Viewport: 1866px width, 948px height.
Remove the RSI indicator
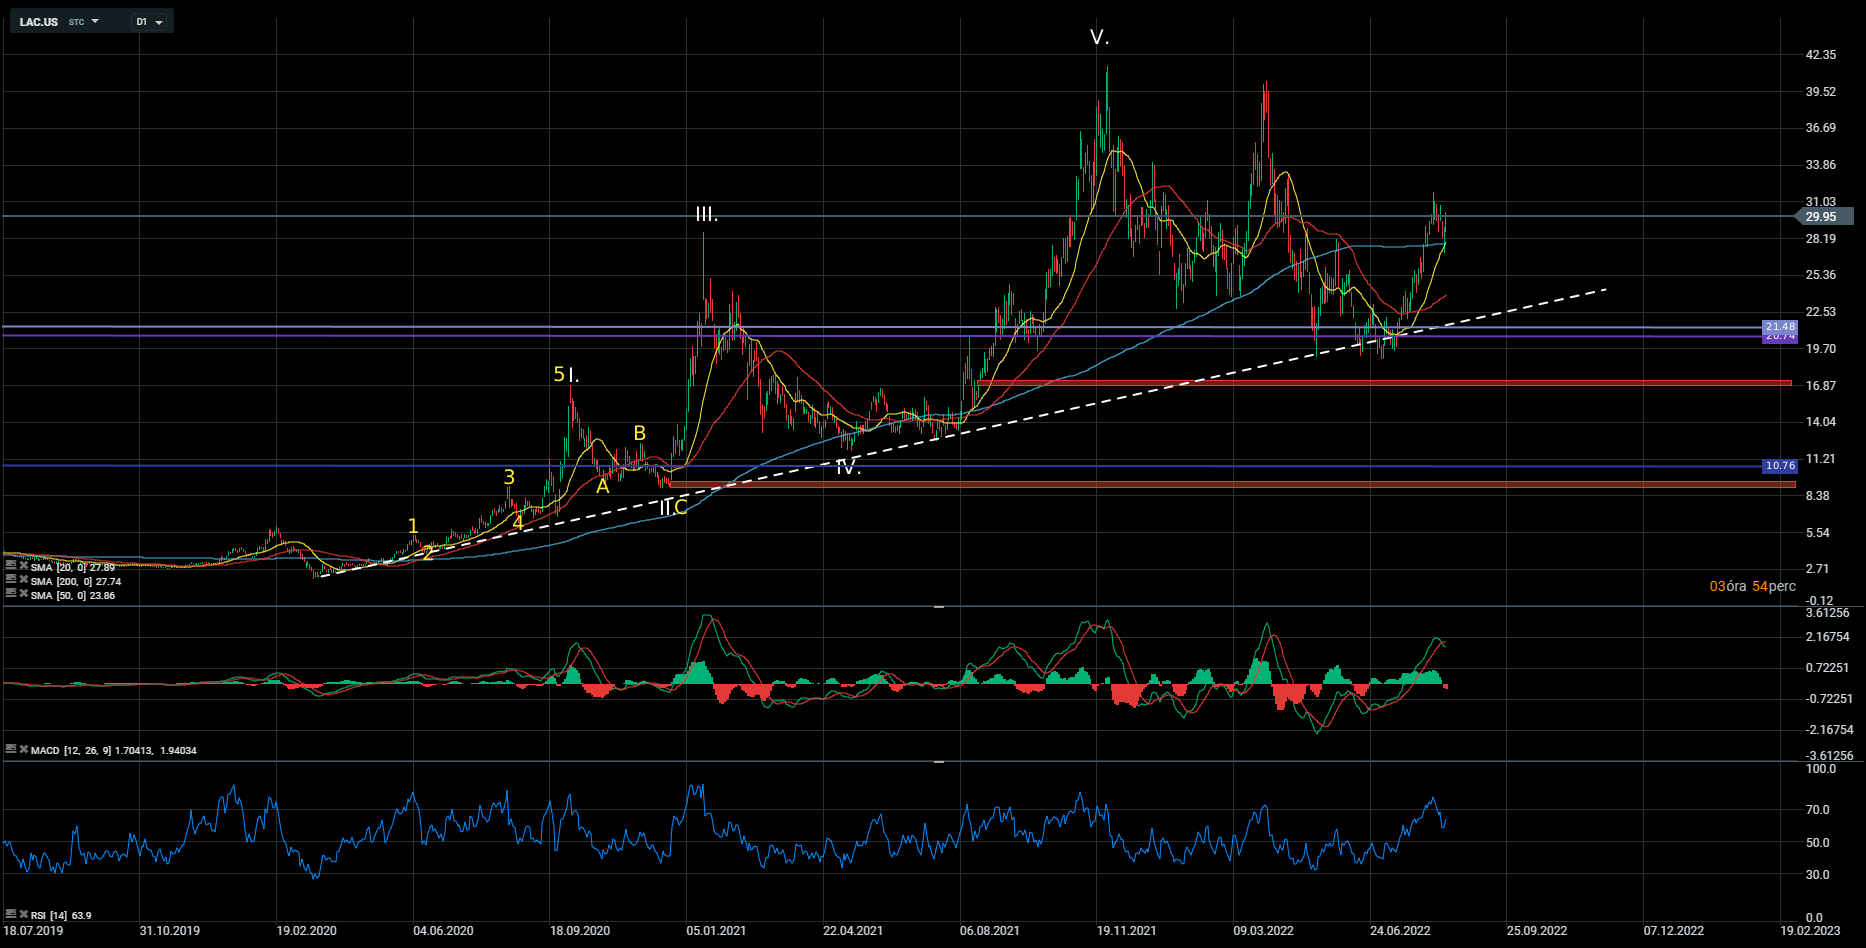point(23,914)
